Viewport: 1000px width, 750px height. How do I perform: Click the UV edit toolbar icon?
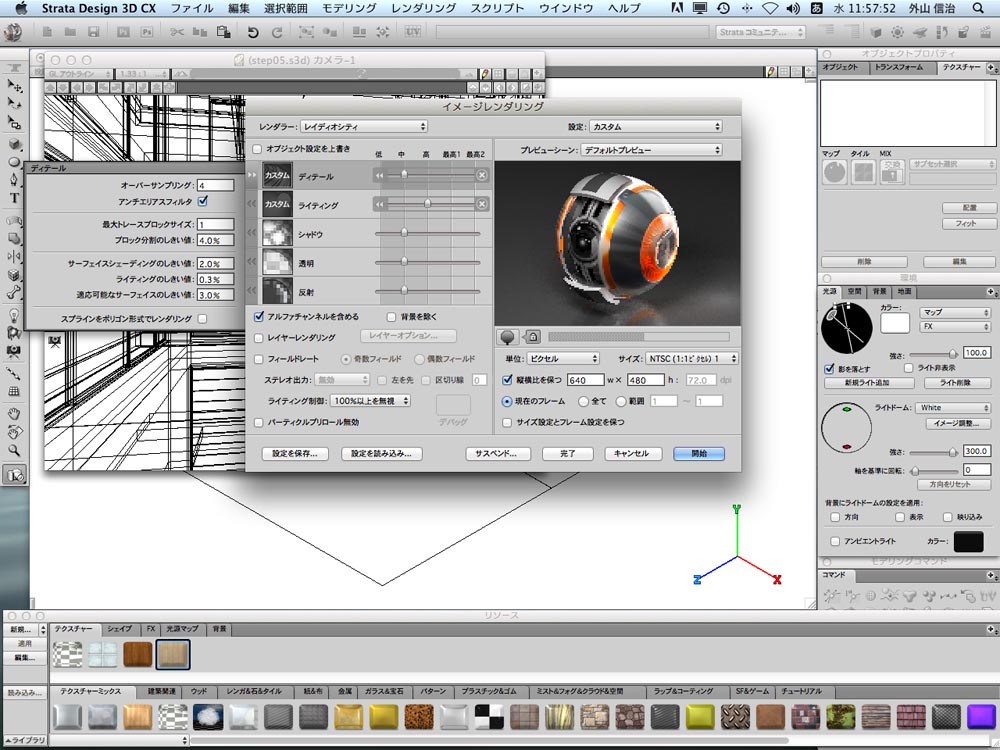pyautogui.click(x=413, y=32)
